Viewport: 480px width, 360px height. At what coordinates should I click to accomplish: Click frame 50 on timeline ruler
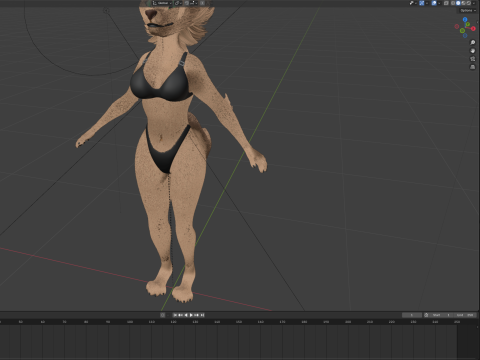tap(21, 322)
